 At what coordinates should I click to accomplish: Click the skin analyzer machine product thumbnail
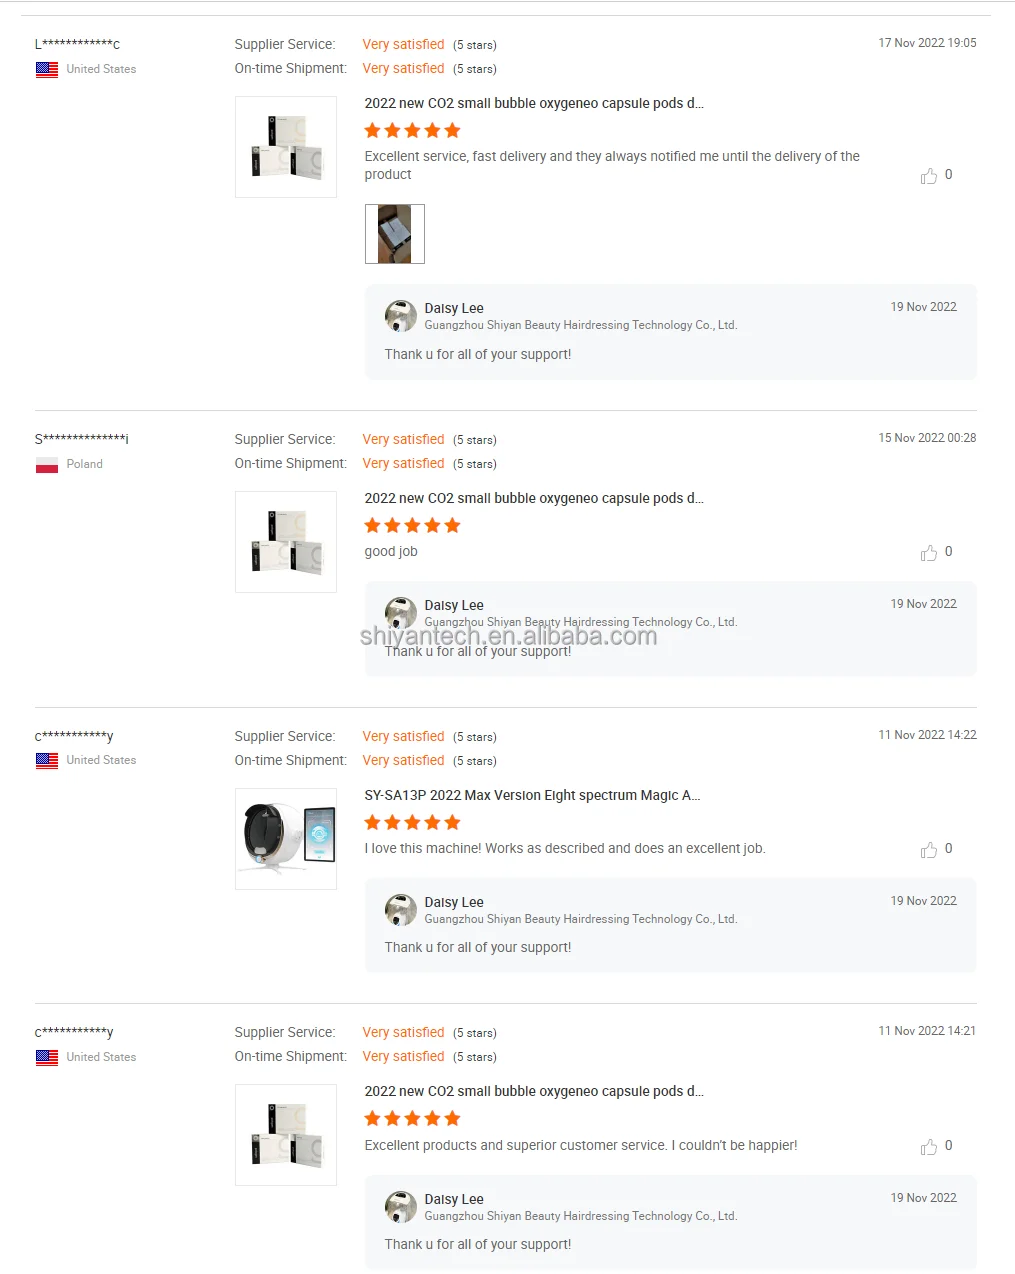click(x=286, y=839)
